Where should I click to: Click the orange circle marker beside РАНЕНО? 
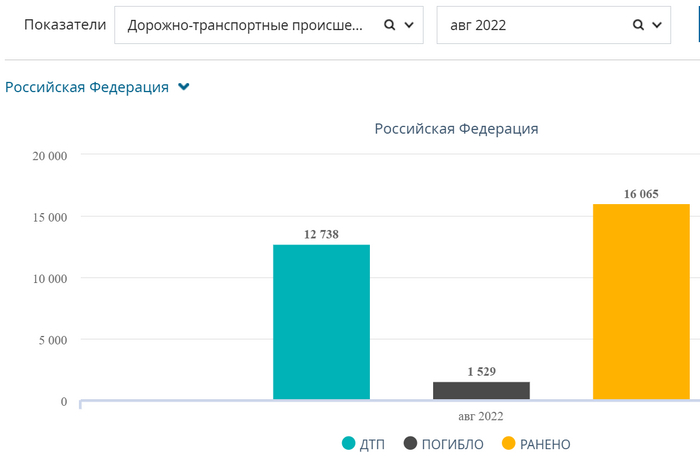click(508, 444)
